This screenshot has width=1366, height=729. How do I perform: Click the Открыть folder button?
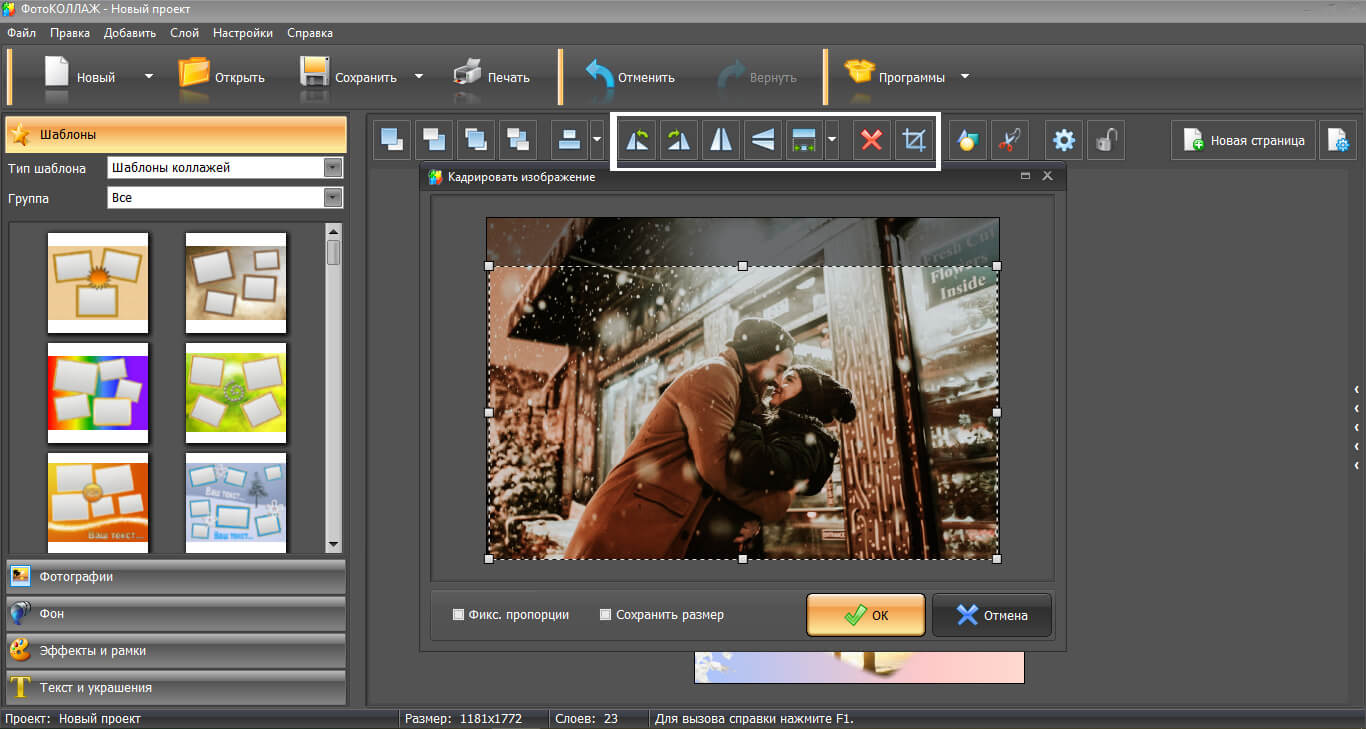coord(222,77)
